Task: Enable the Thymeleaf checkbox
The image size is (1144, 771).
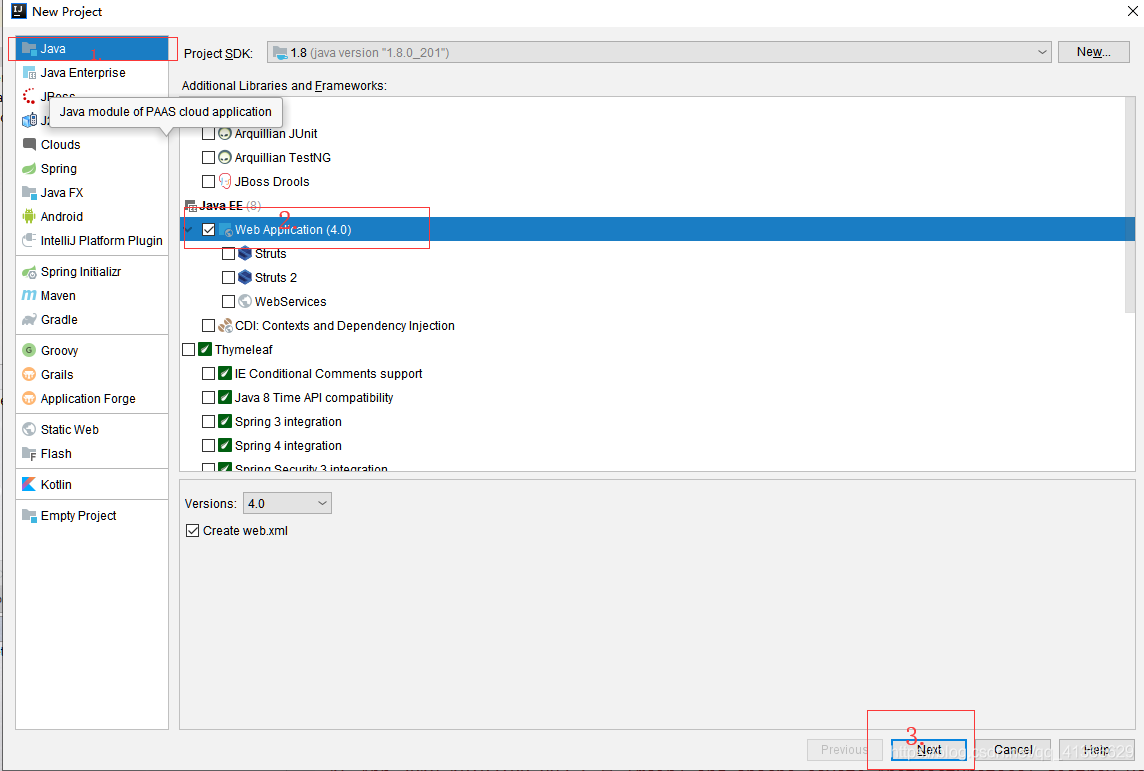Action: click(x=188, y=350)
